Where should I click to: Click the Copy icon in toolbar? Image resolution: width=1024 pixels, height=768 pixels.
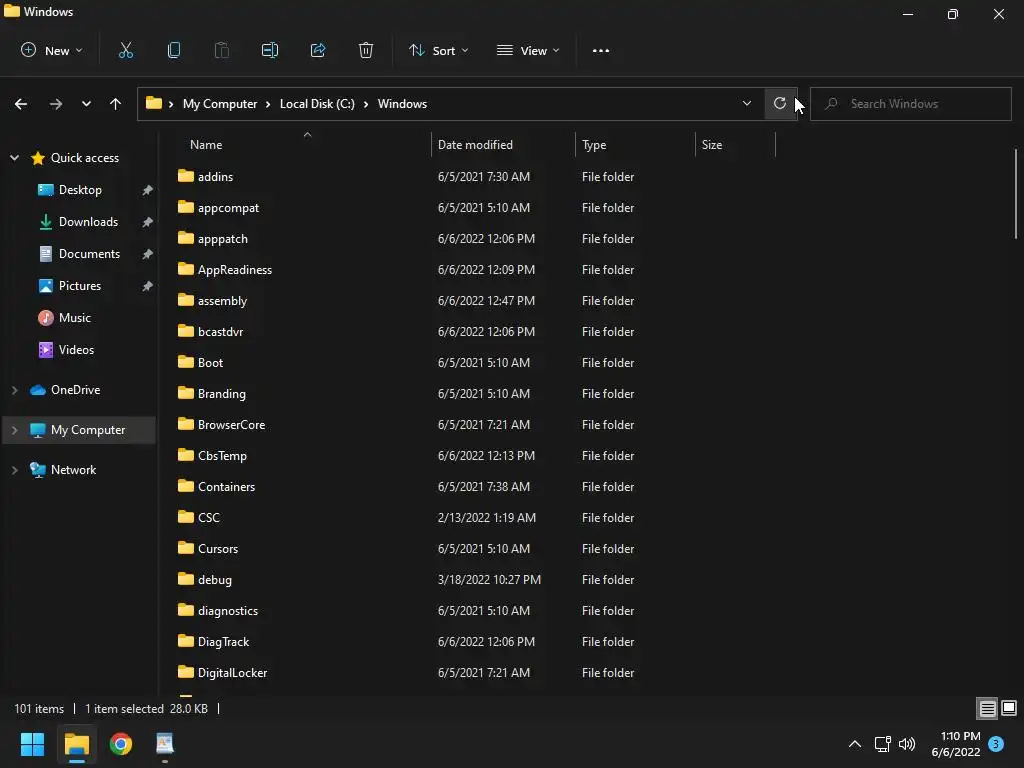174,50
